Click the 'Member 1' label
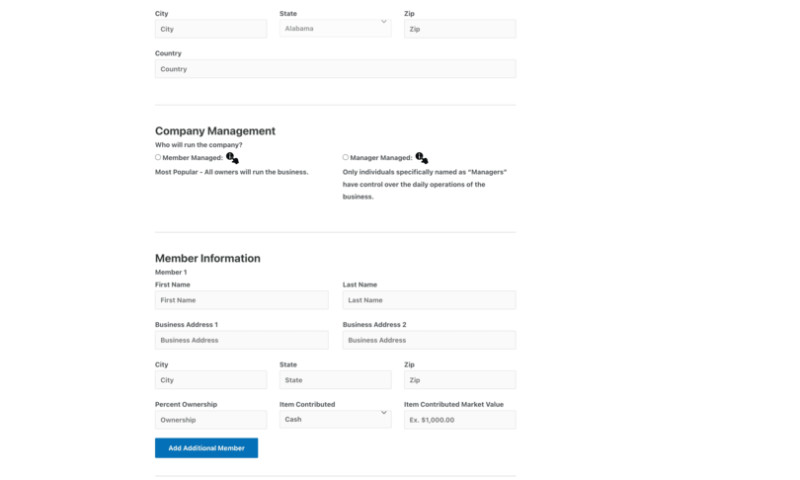This screenshot has height=480, width=800. pos(171,272)
